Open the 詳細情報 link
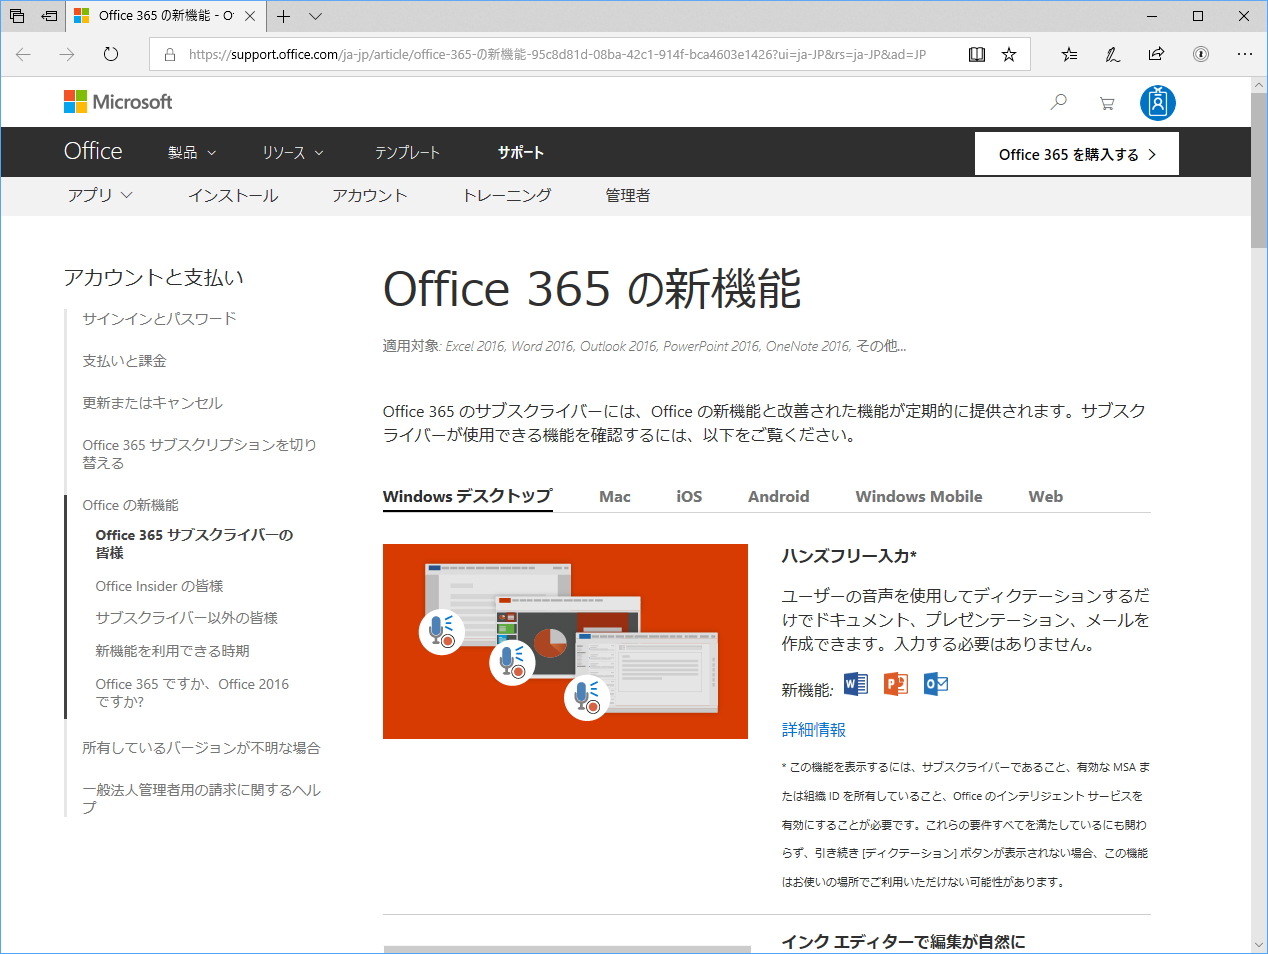This screenshot has width=1268, height=954. coord(812,730)
